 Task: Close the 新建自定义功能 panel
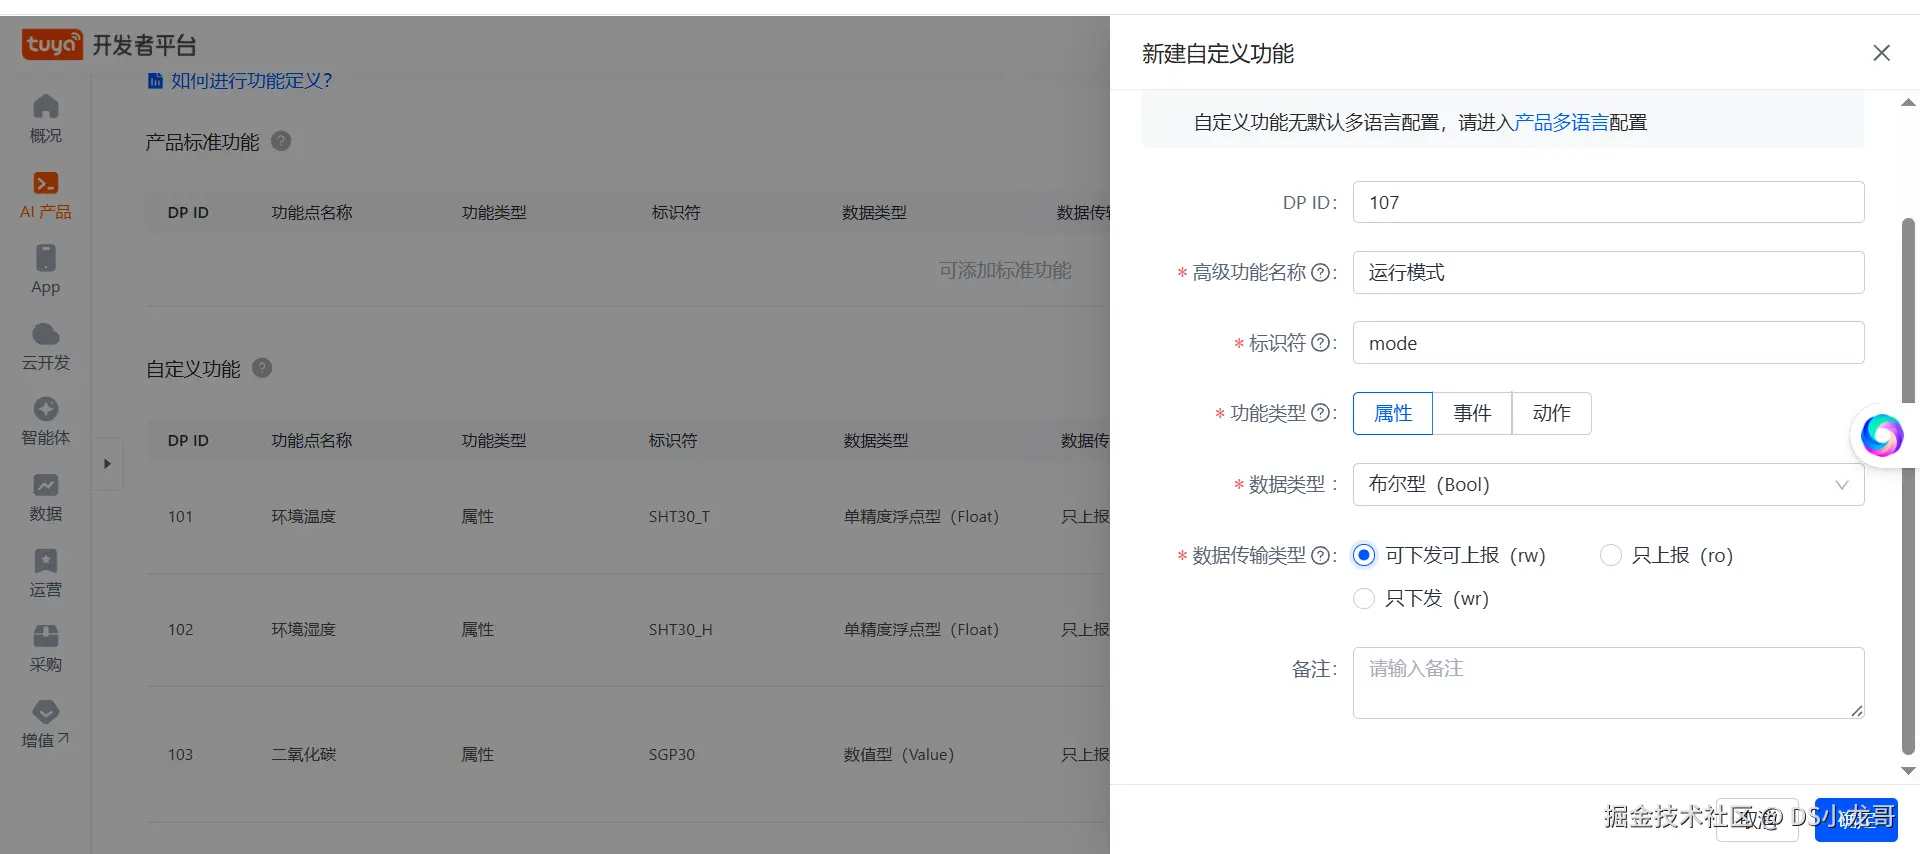pos(1881,53)
